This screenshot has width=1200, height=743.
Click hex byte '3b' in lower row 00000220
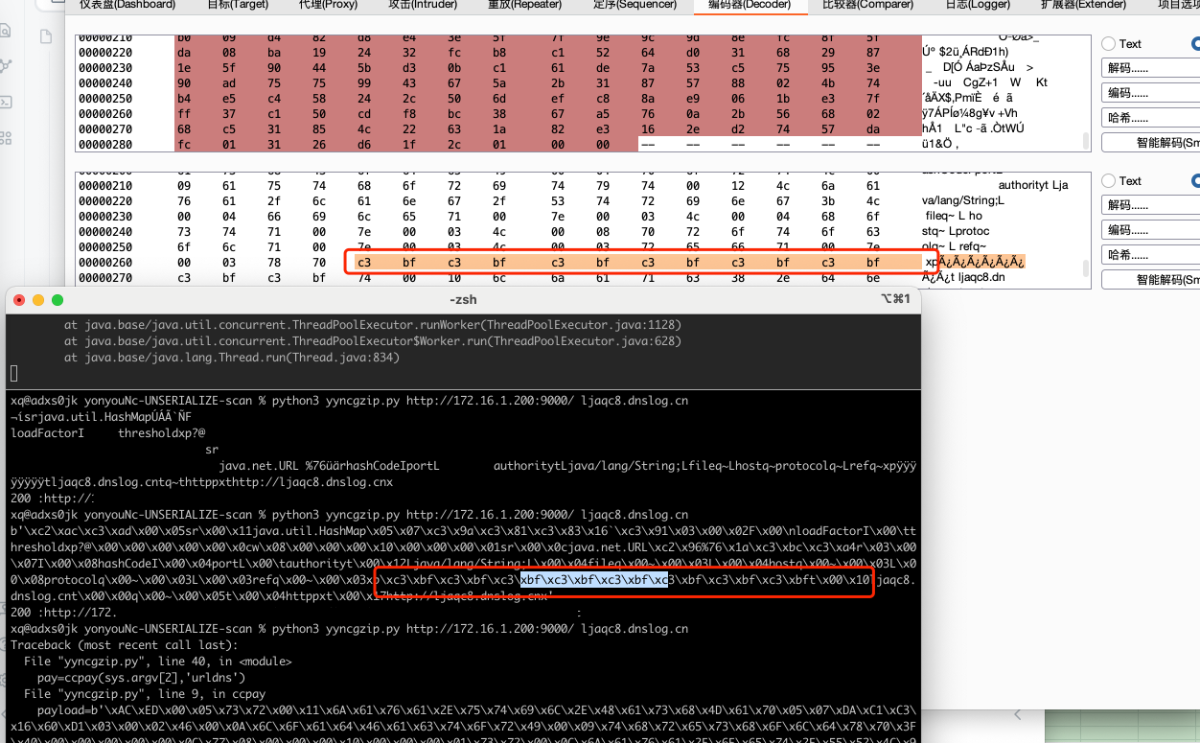coord(827,200)
